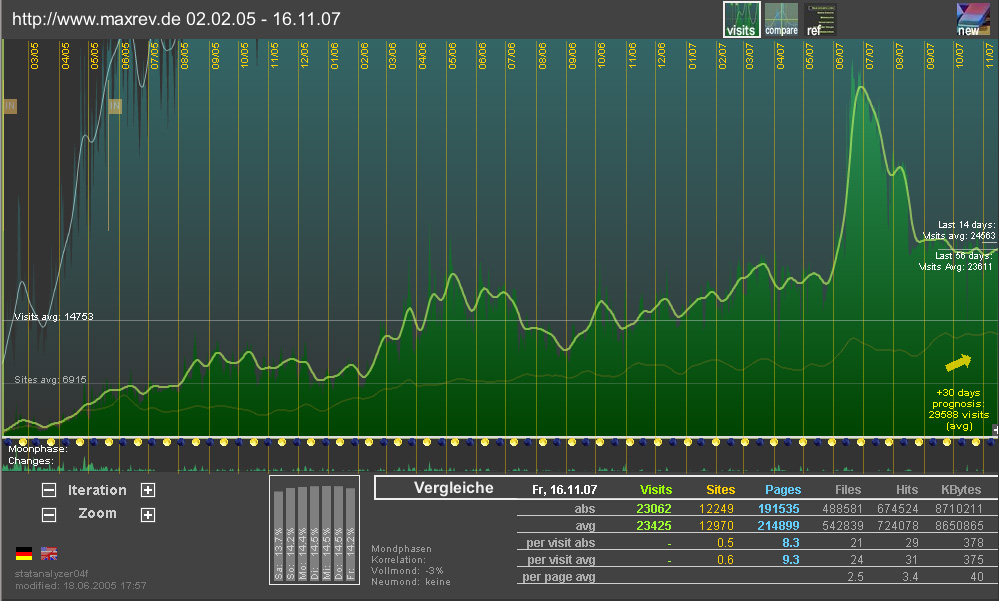Select the Sites column header
999x601 pixels.
pyautogui.click(x=720, y=490)
